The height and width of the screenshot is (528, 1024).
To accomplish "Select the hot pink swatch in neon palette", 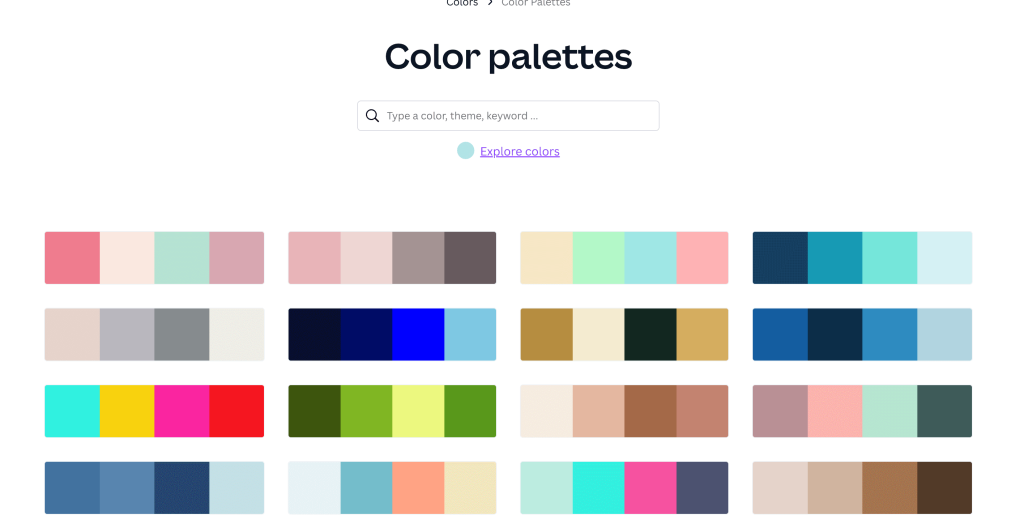I will 182,411.
